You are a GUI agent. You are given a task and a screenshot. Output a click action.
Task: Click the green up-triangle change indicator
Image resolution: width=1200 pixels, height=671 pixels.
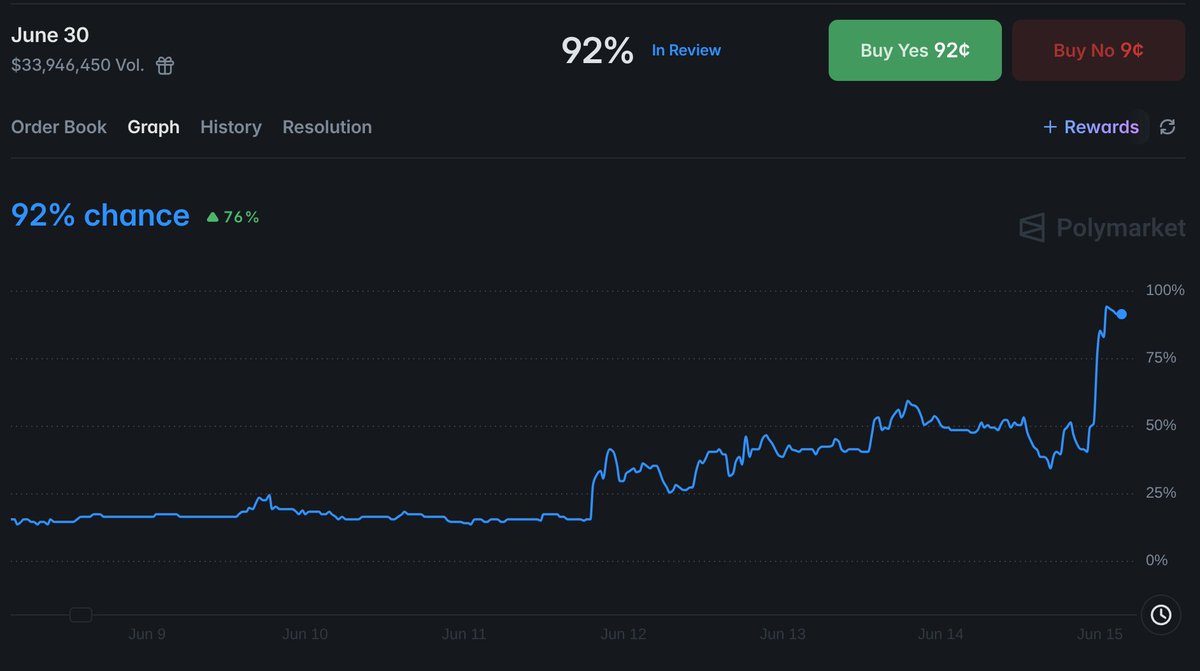(212, 217)
